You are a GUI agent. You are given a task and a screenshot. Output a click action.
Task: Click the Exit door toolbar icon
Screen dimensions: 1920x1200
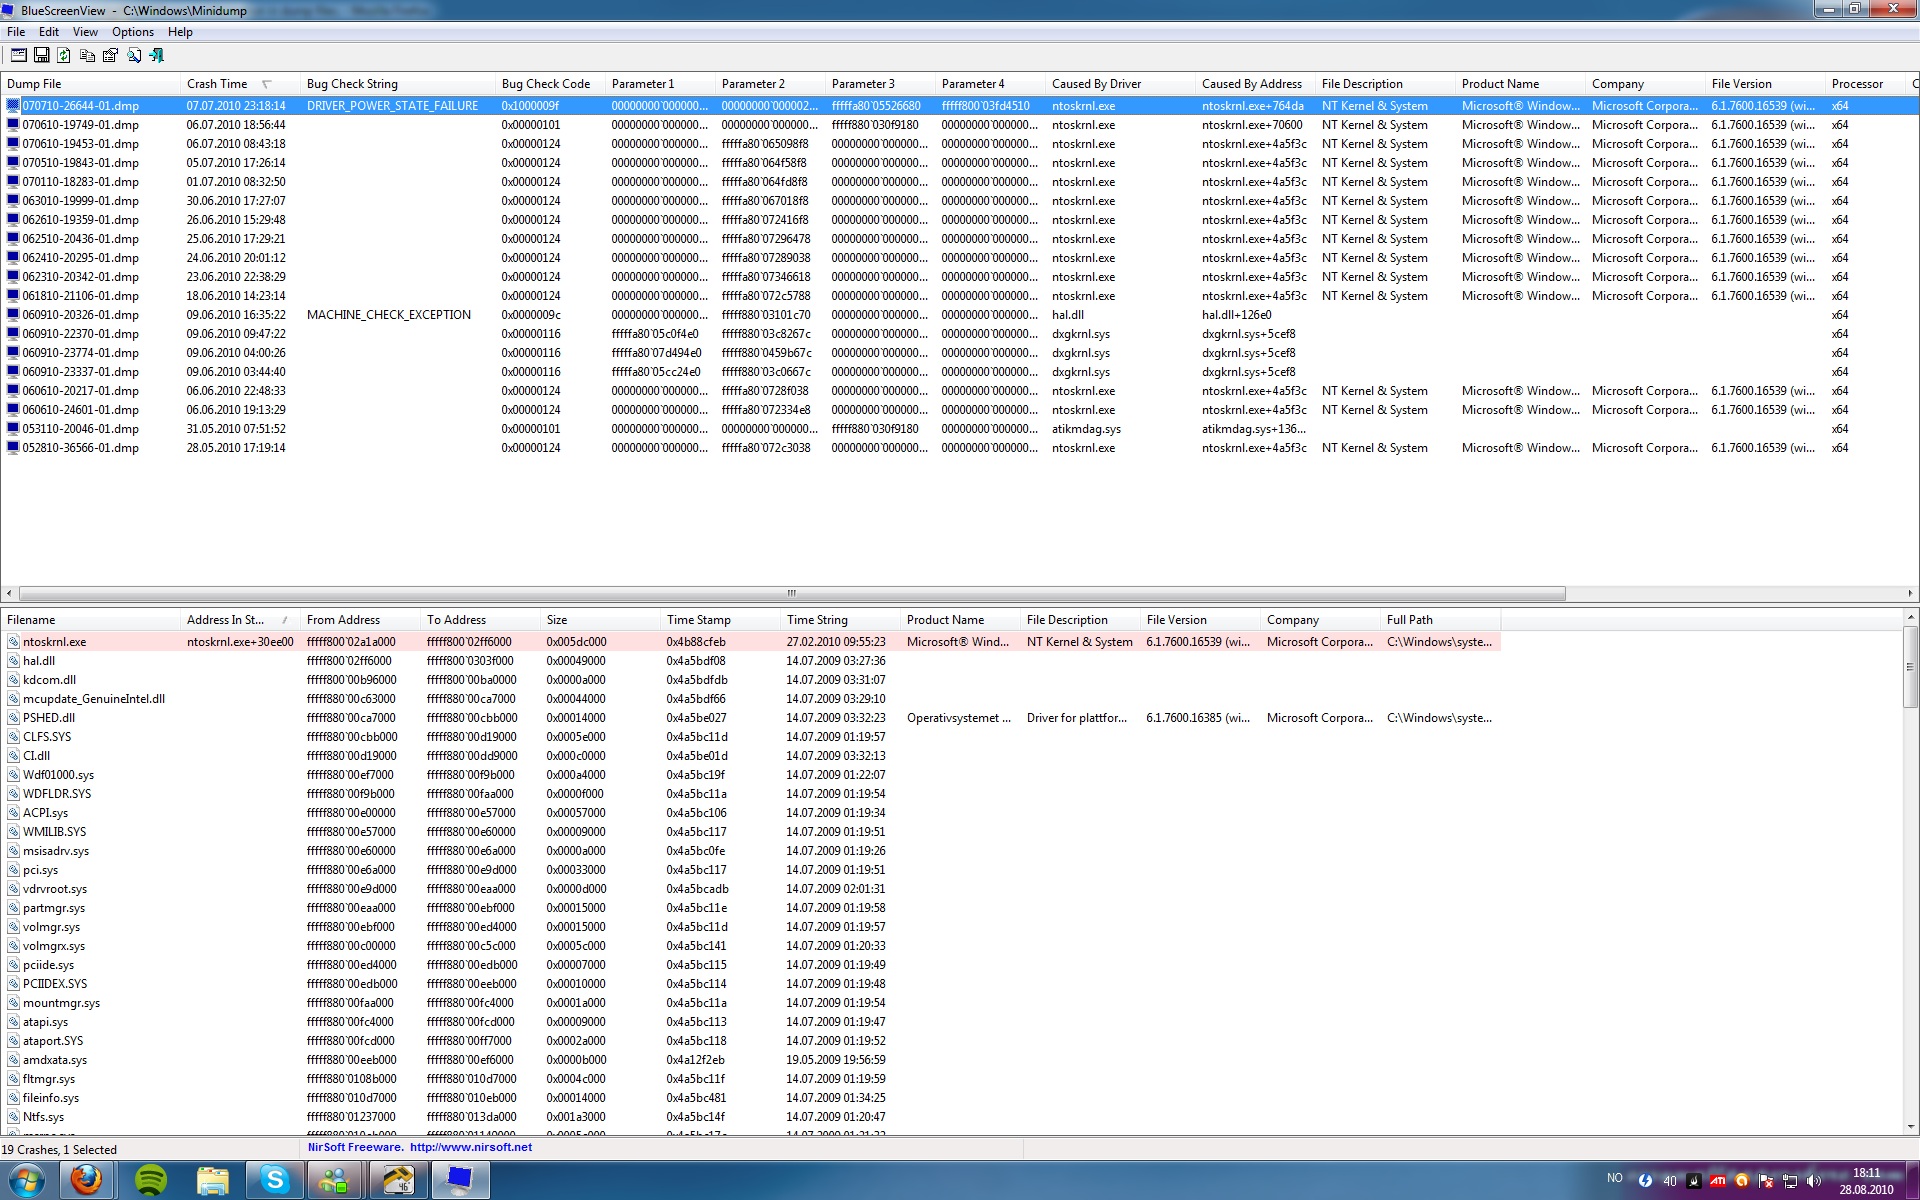[x=156, y=56]
